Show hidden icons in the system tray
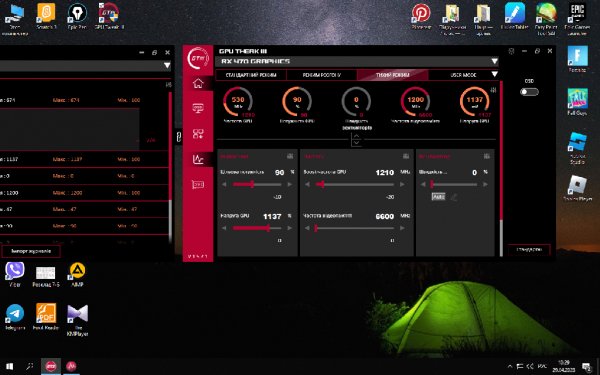This screenshot has width=600, height=375. click(x=509, y=367)
